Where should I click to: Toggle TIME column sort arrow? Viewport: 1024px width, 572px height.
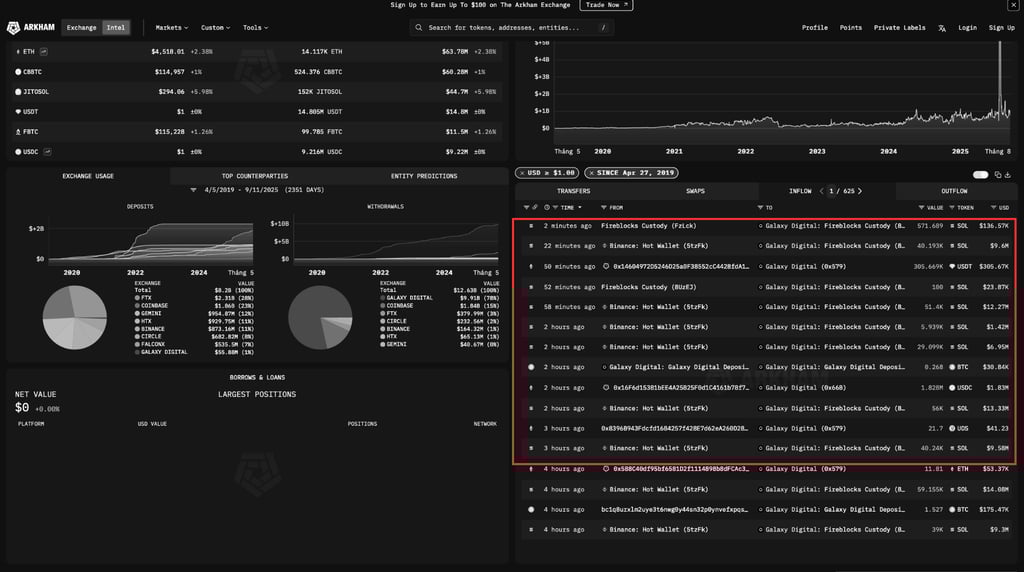pyautogui.click(x=579, y=208)
